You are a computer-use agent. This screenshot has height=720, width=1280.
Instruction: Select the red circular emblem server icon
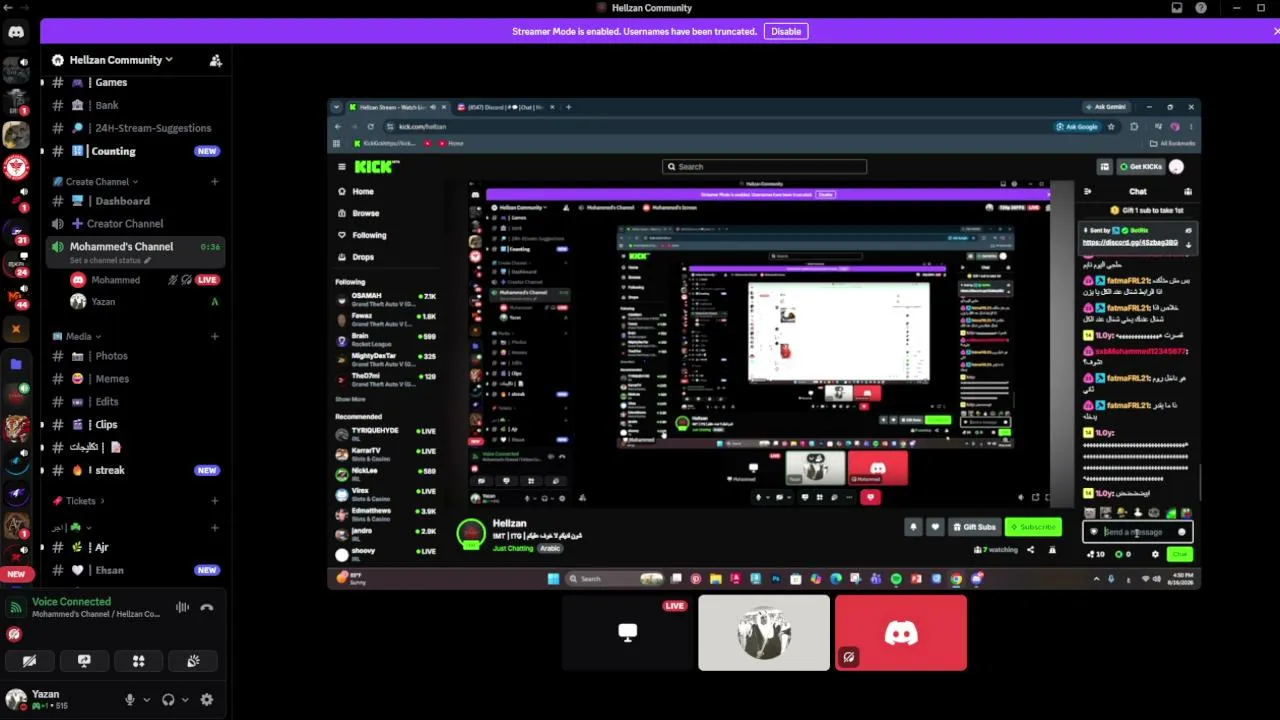tap(16, 166)
